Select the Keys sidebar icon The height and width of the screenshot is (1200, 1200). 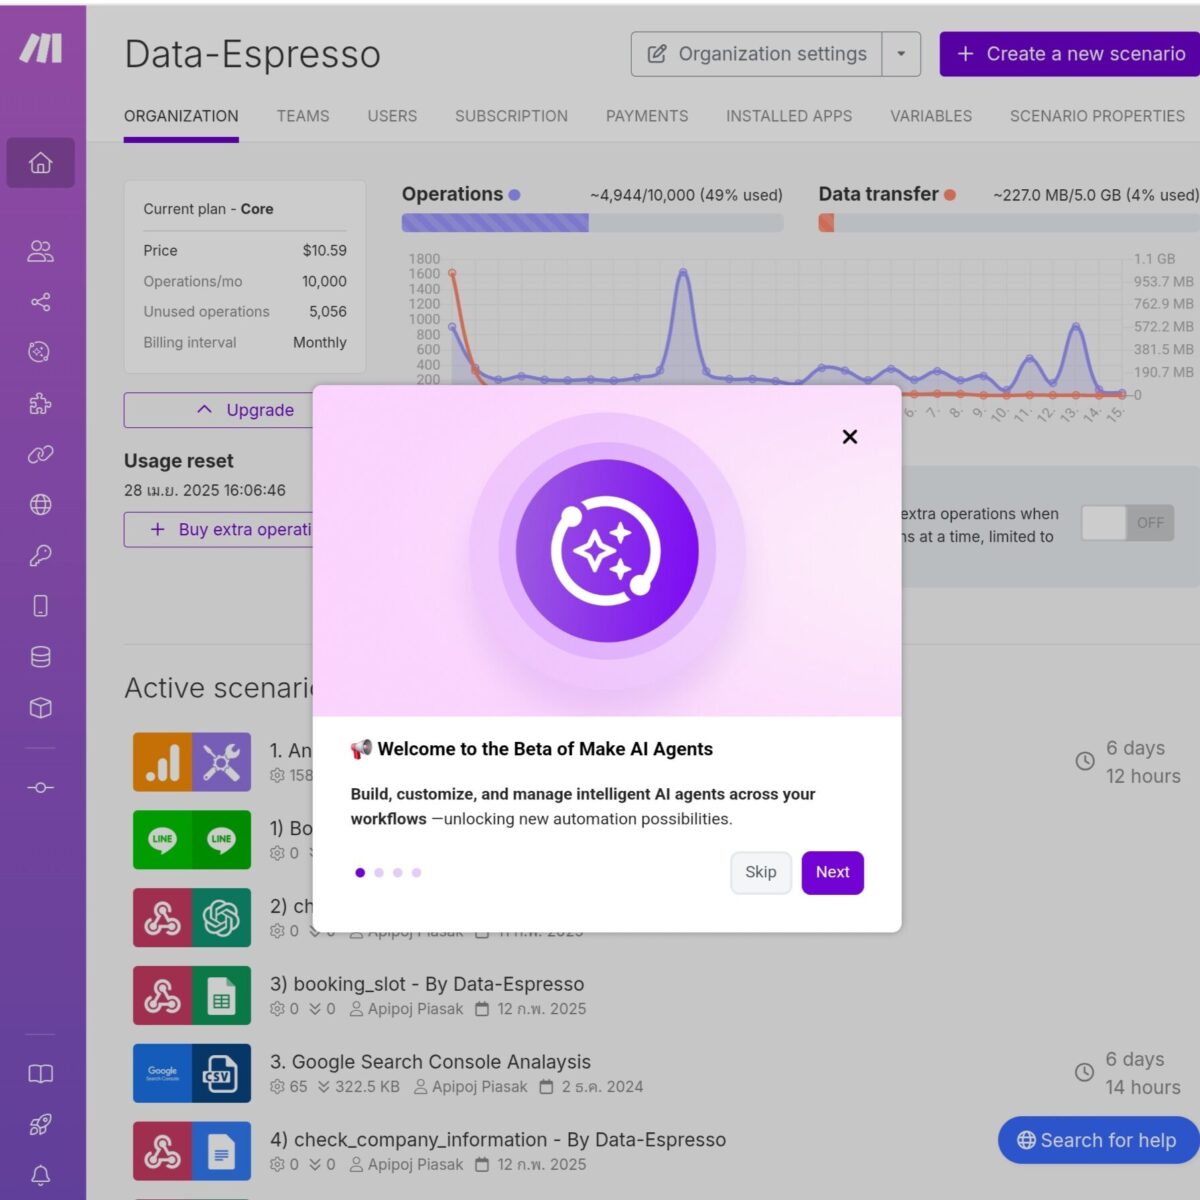40,555
